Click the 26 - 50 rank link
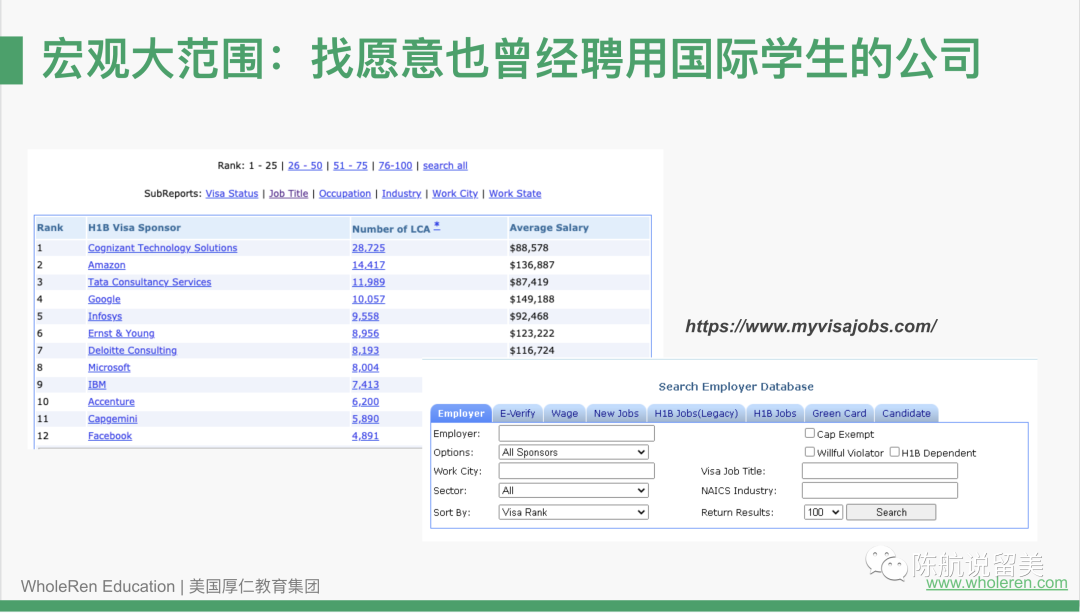This screenshot has width=1080, height=613. point(305,166)
